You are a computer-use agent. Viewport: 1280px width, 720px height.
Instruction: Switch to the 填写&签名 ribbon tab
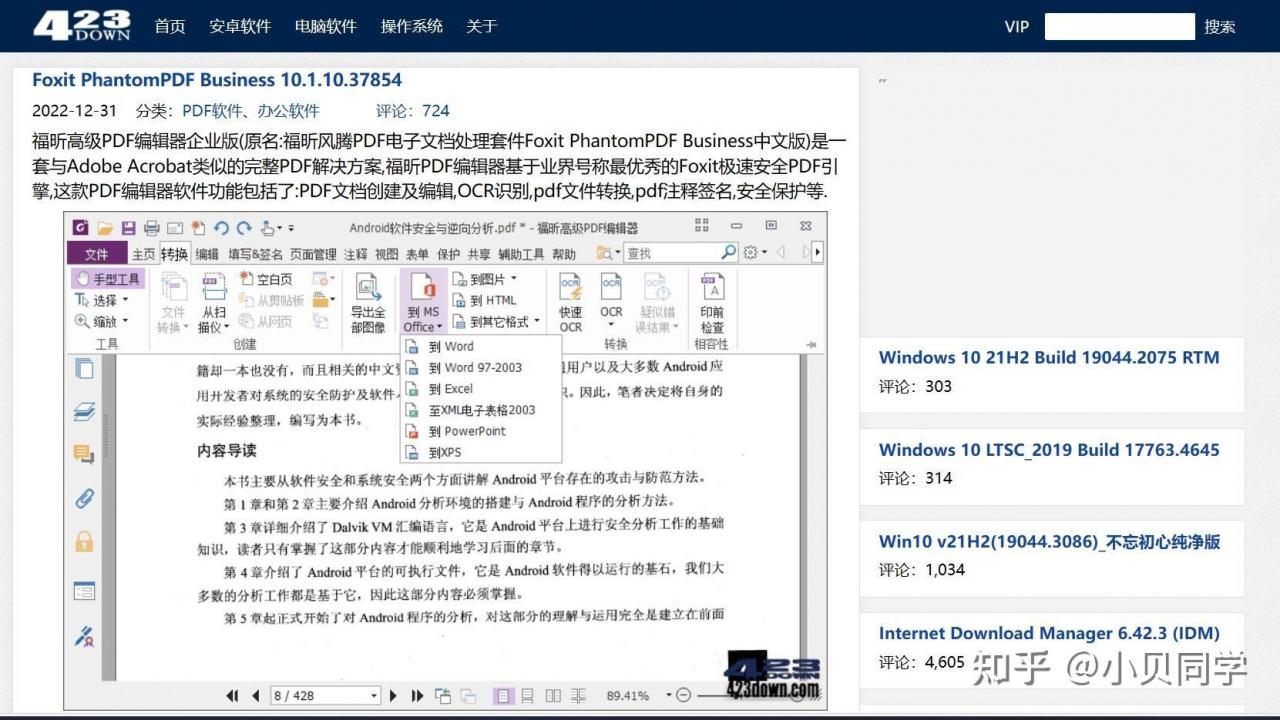[x=255, y=254]
